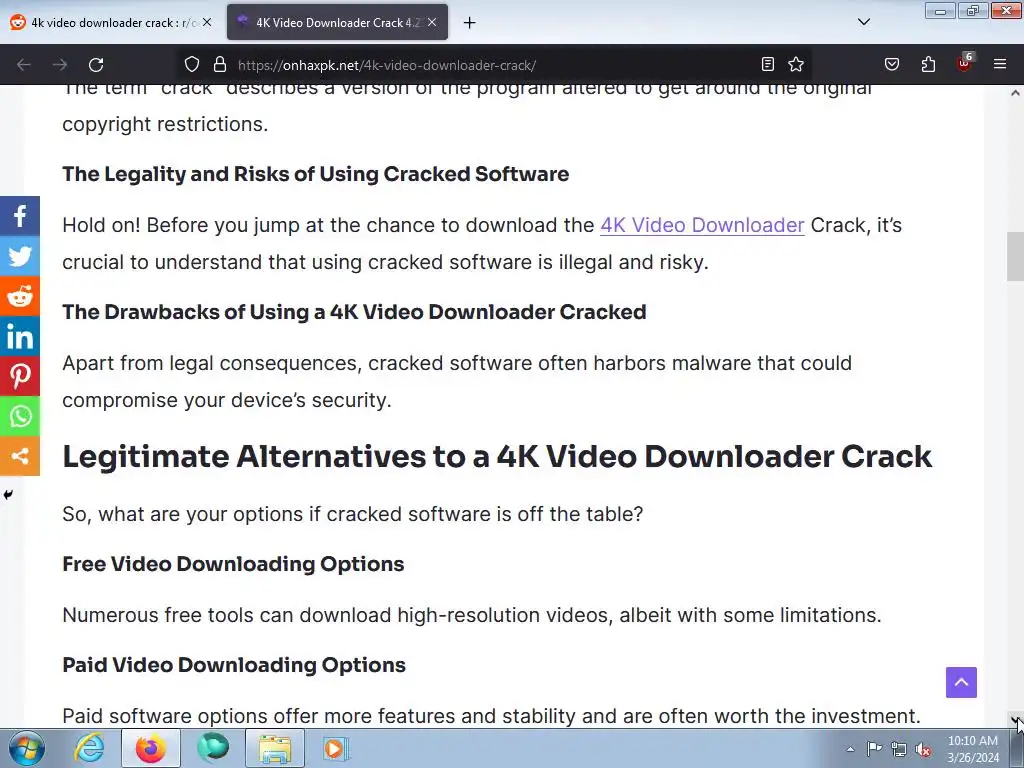Reload the current page
This screenshot has height=768, width=1024.
[96, 65]
